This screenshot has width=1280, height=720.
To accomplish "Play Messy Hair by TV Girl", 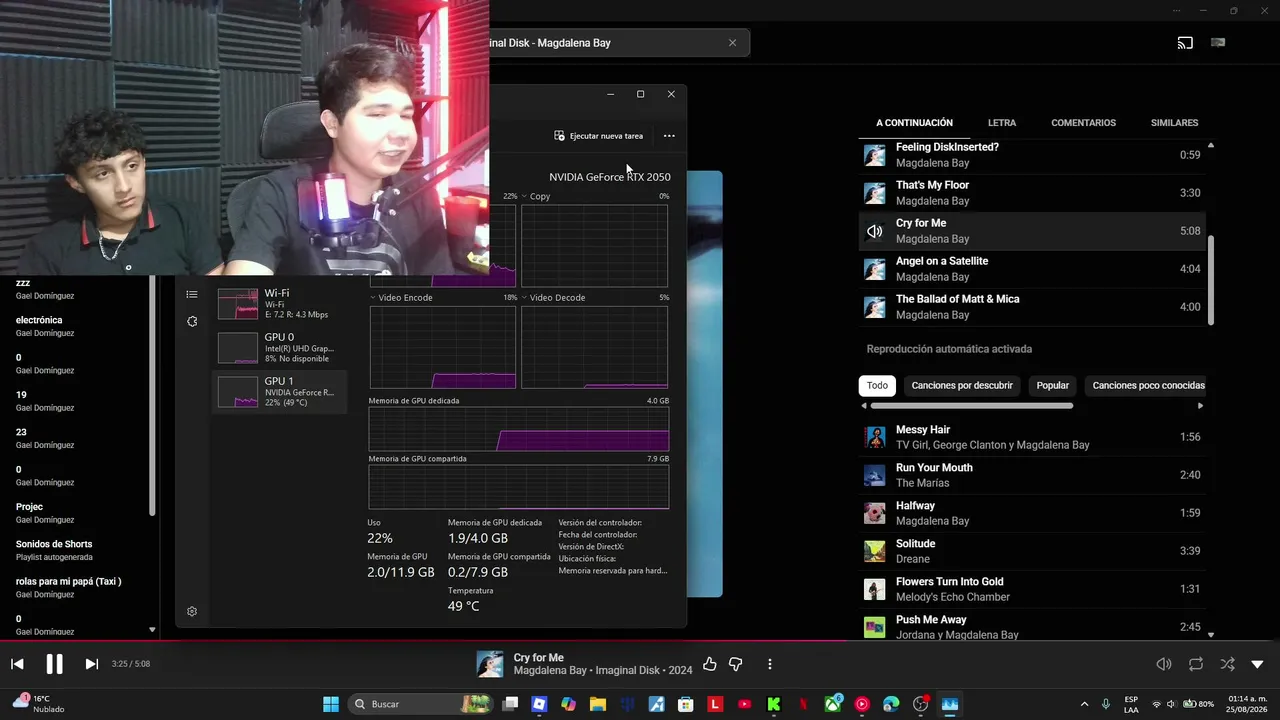I will (1032, 437).
